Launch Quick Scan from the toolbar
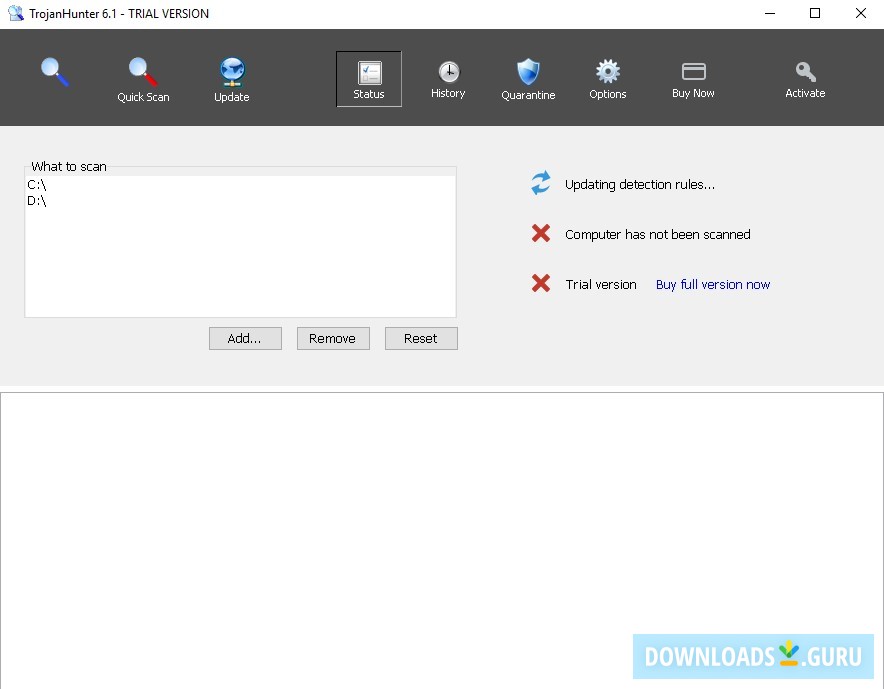The width and height of the screenshot is (884, 689). pos(143,80)
